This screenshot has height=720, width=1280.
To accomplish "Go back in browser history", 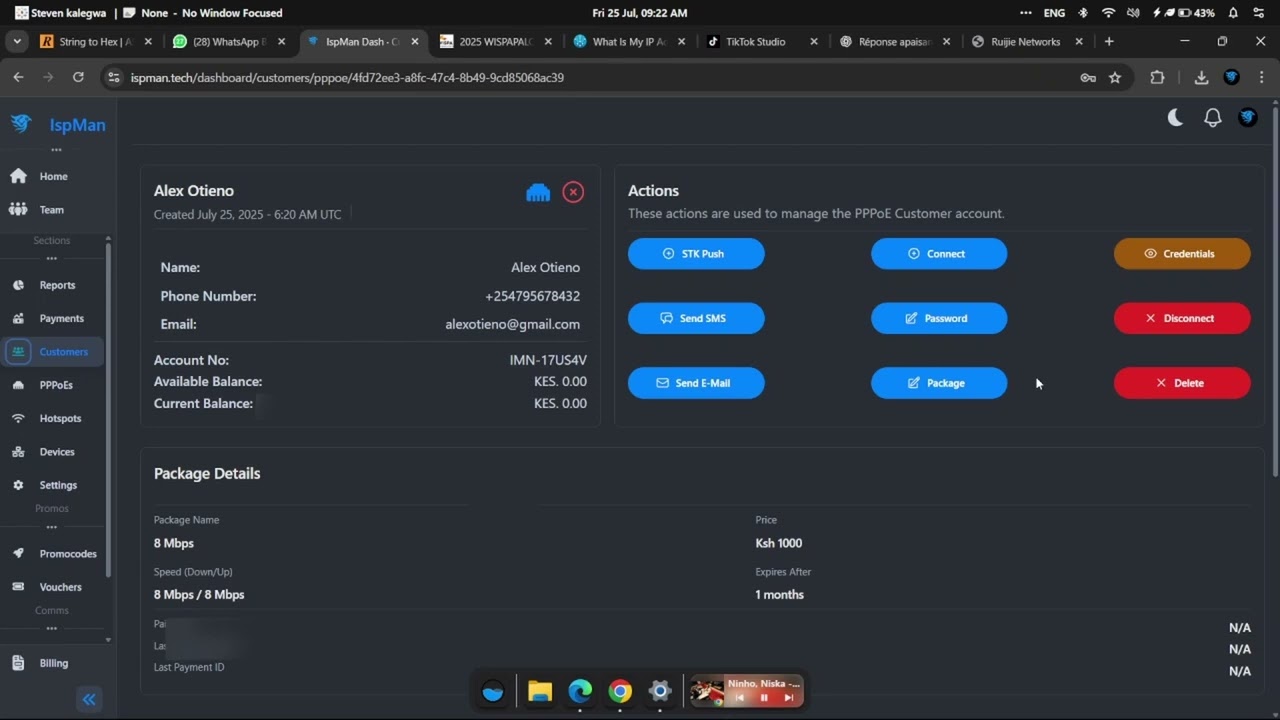I will click(x=18, y=77).
